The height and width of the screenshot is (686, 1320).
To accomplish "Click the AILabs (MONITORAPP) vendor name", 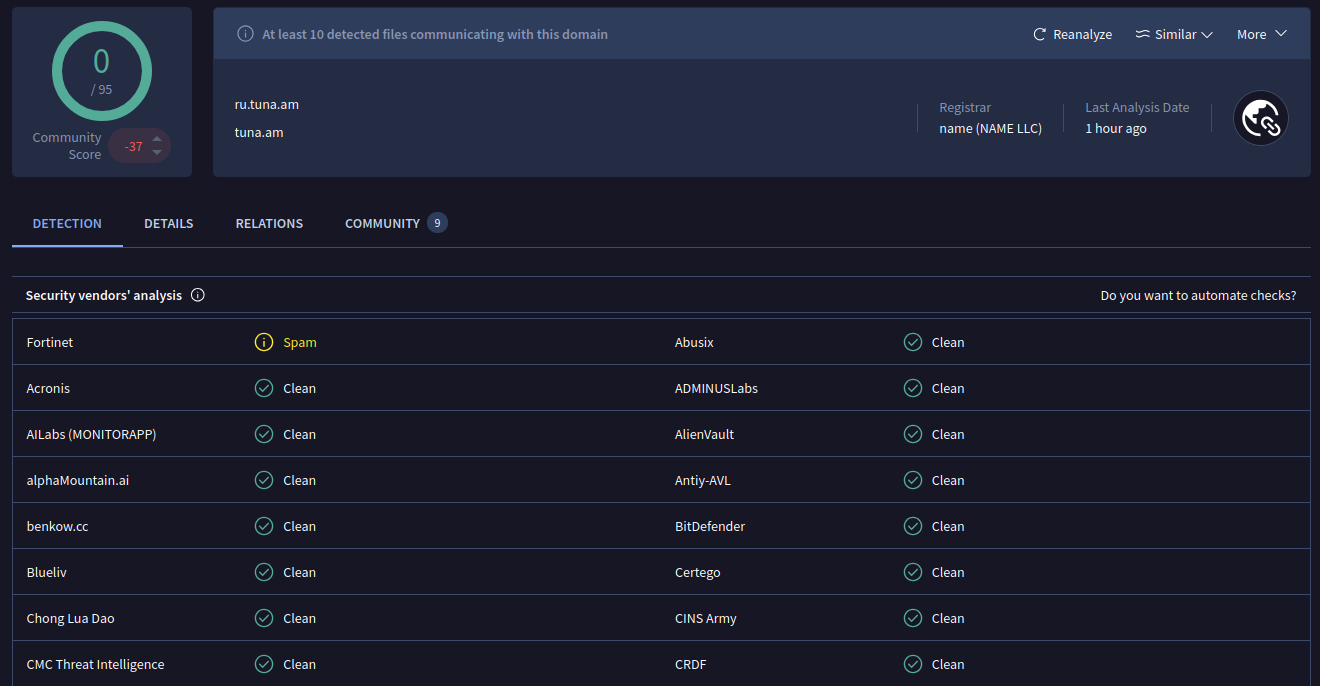I will (91, 434).
